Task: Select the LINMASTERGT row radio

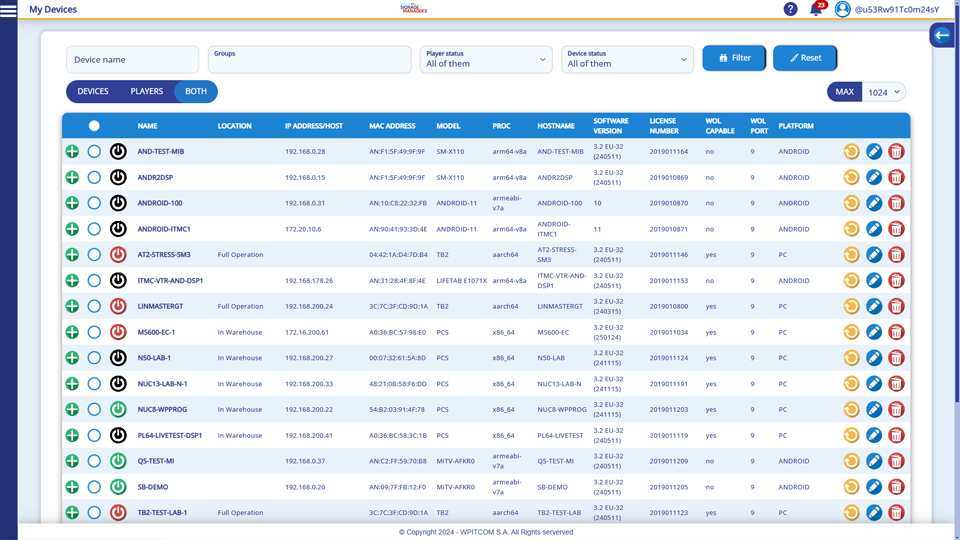Action: coord(94,306)
